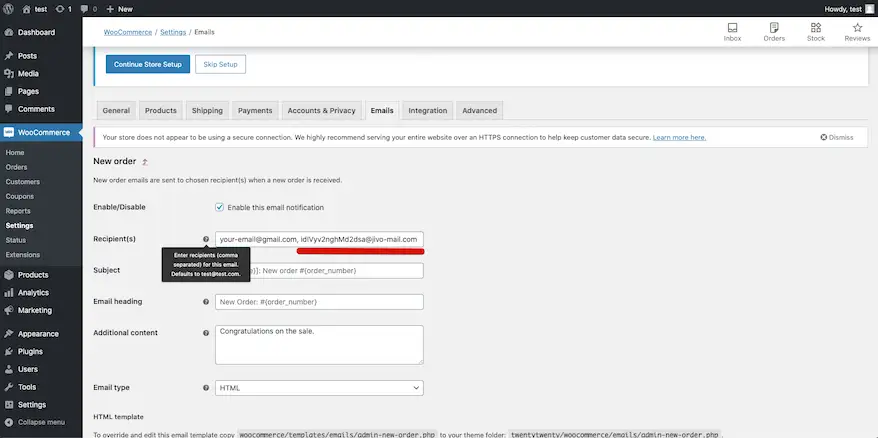Click the Email type help icon
Viewport: 878px width, 438px height.
click(x=206, y=388)
